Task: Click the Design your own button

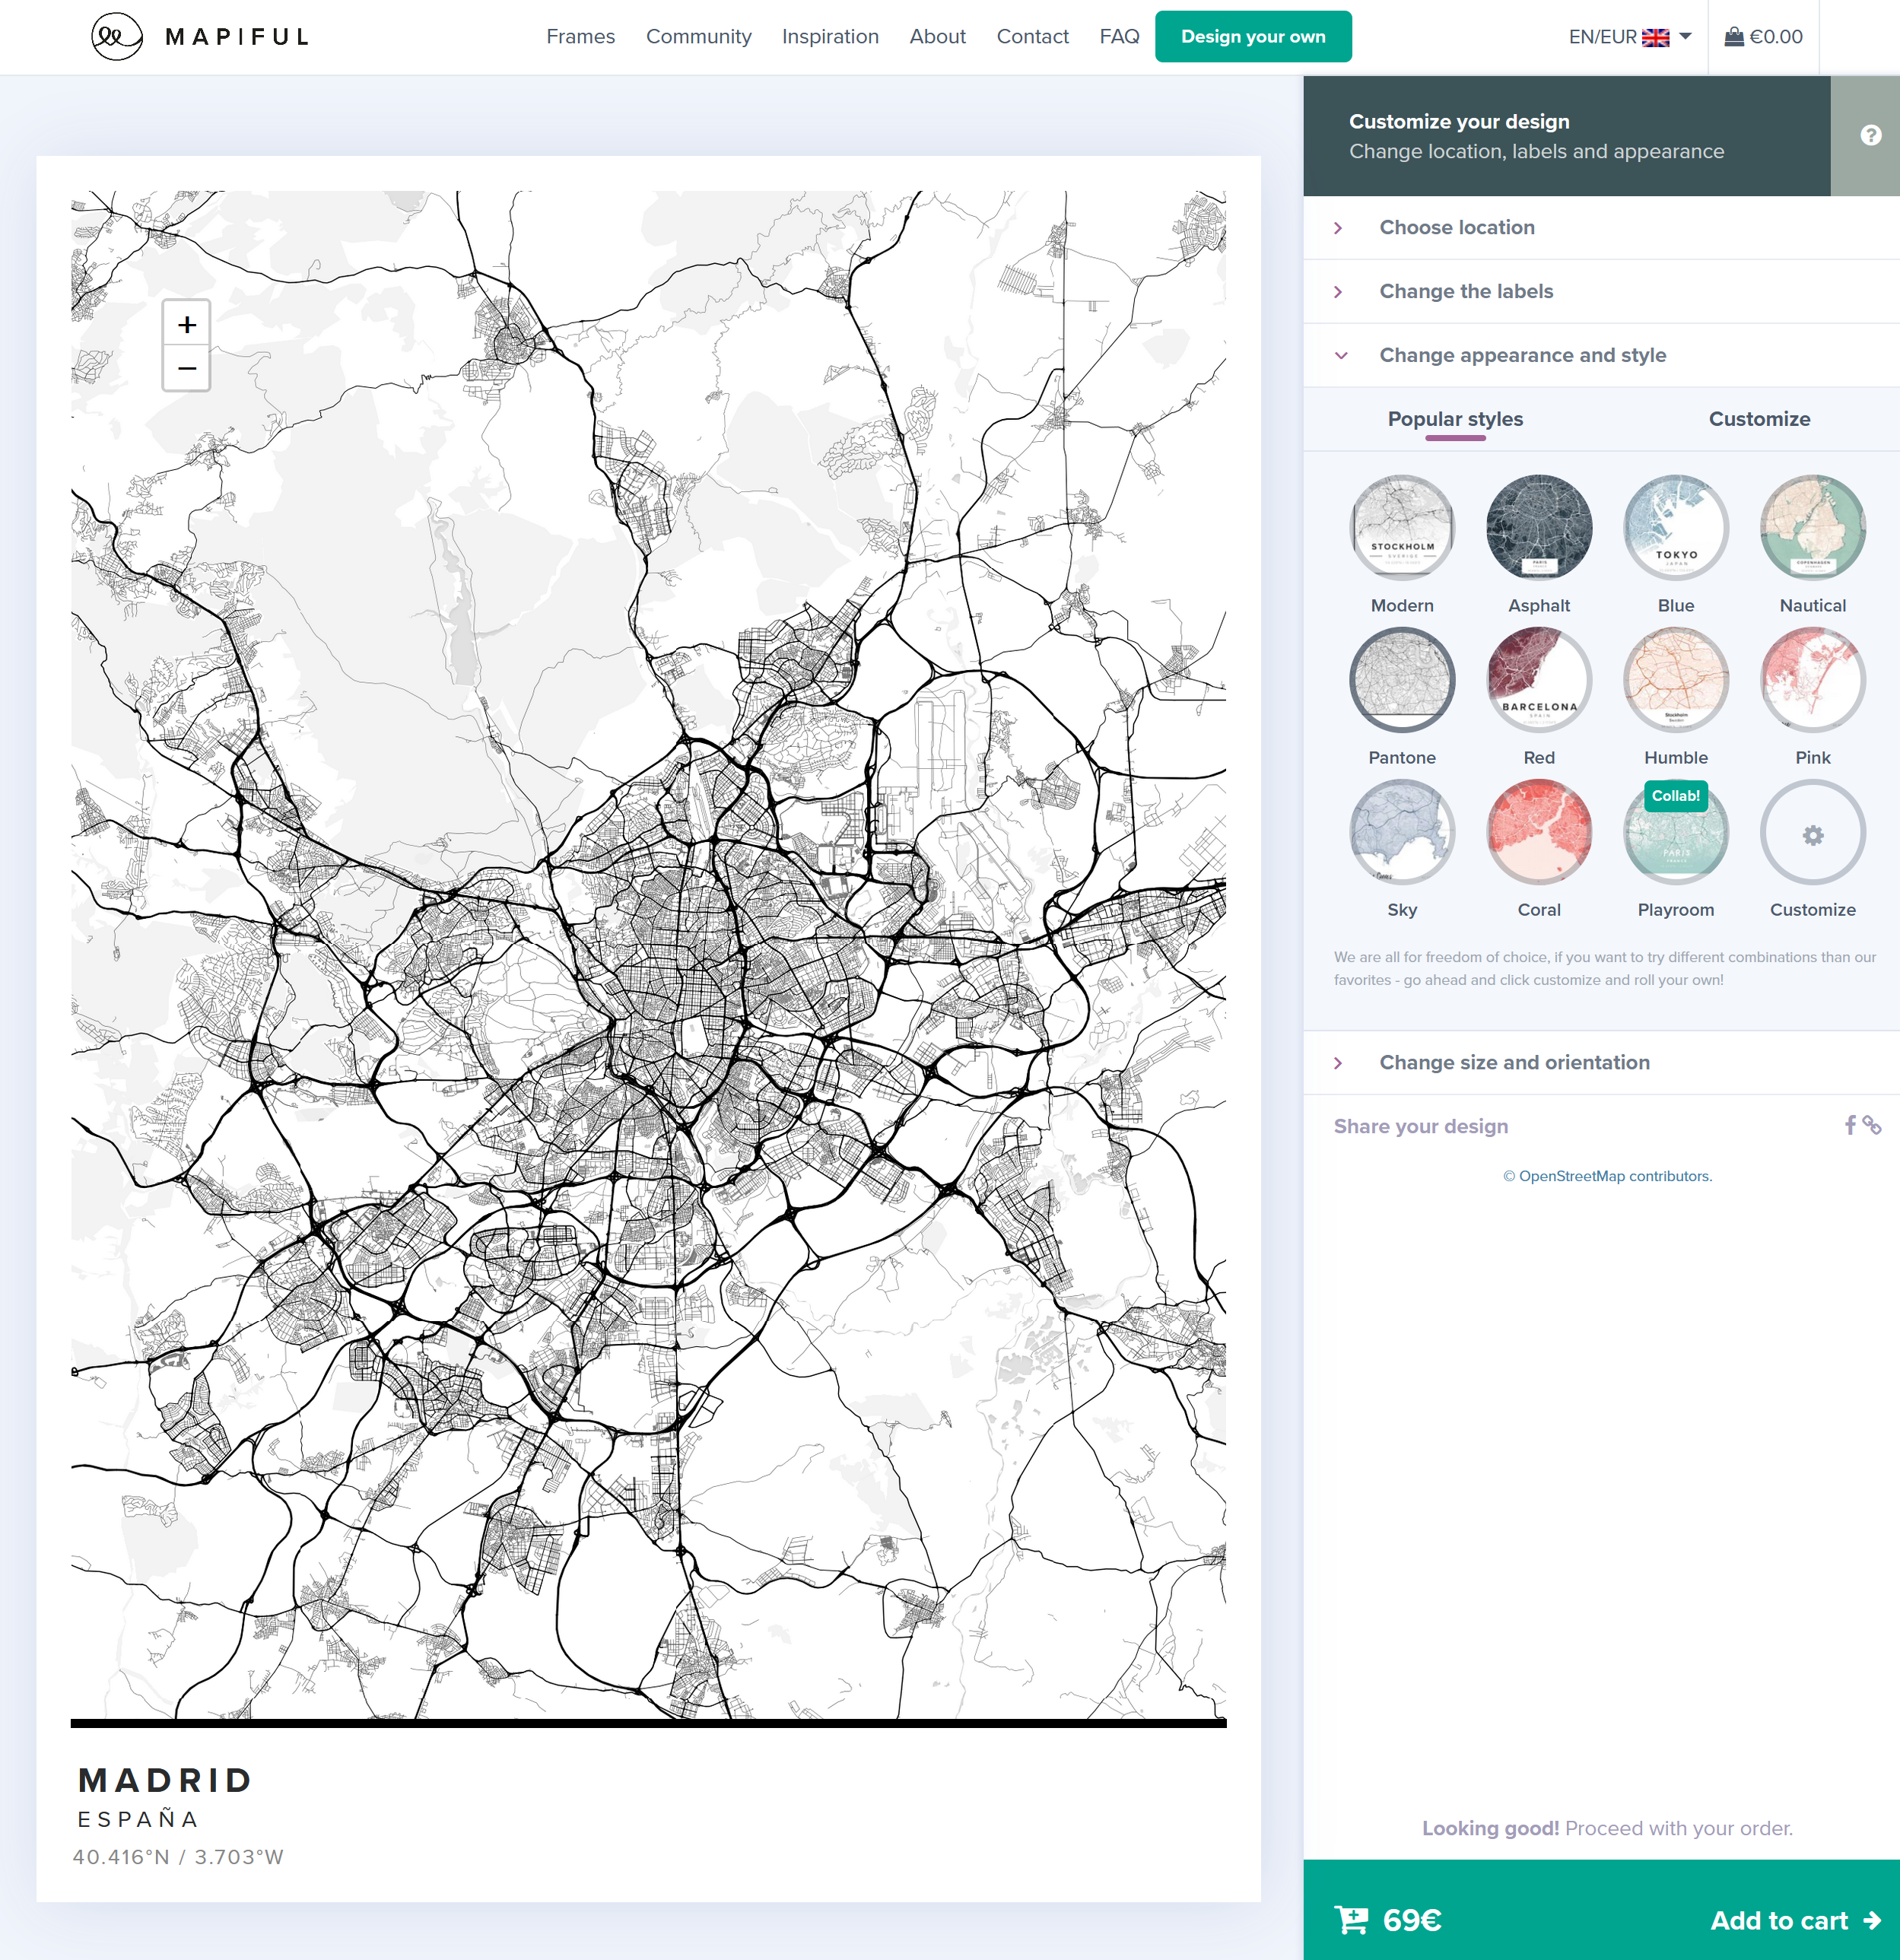Action: (1252, 37)
